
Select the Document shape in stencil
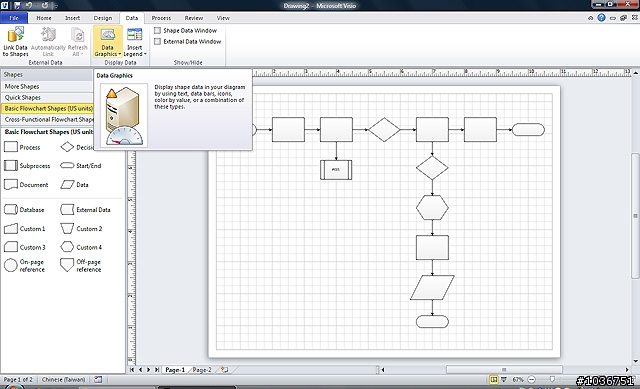[x=26, y=184]
